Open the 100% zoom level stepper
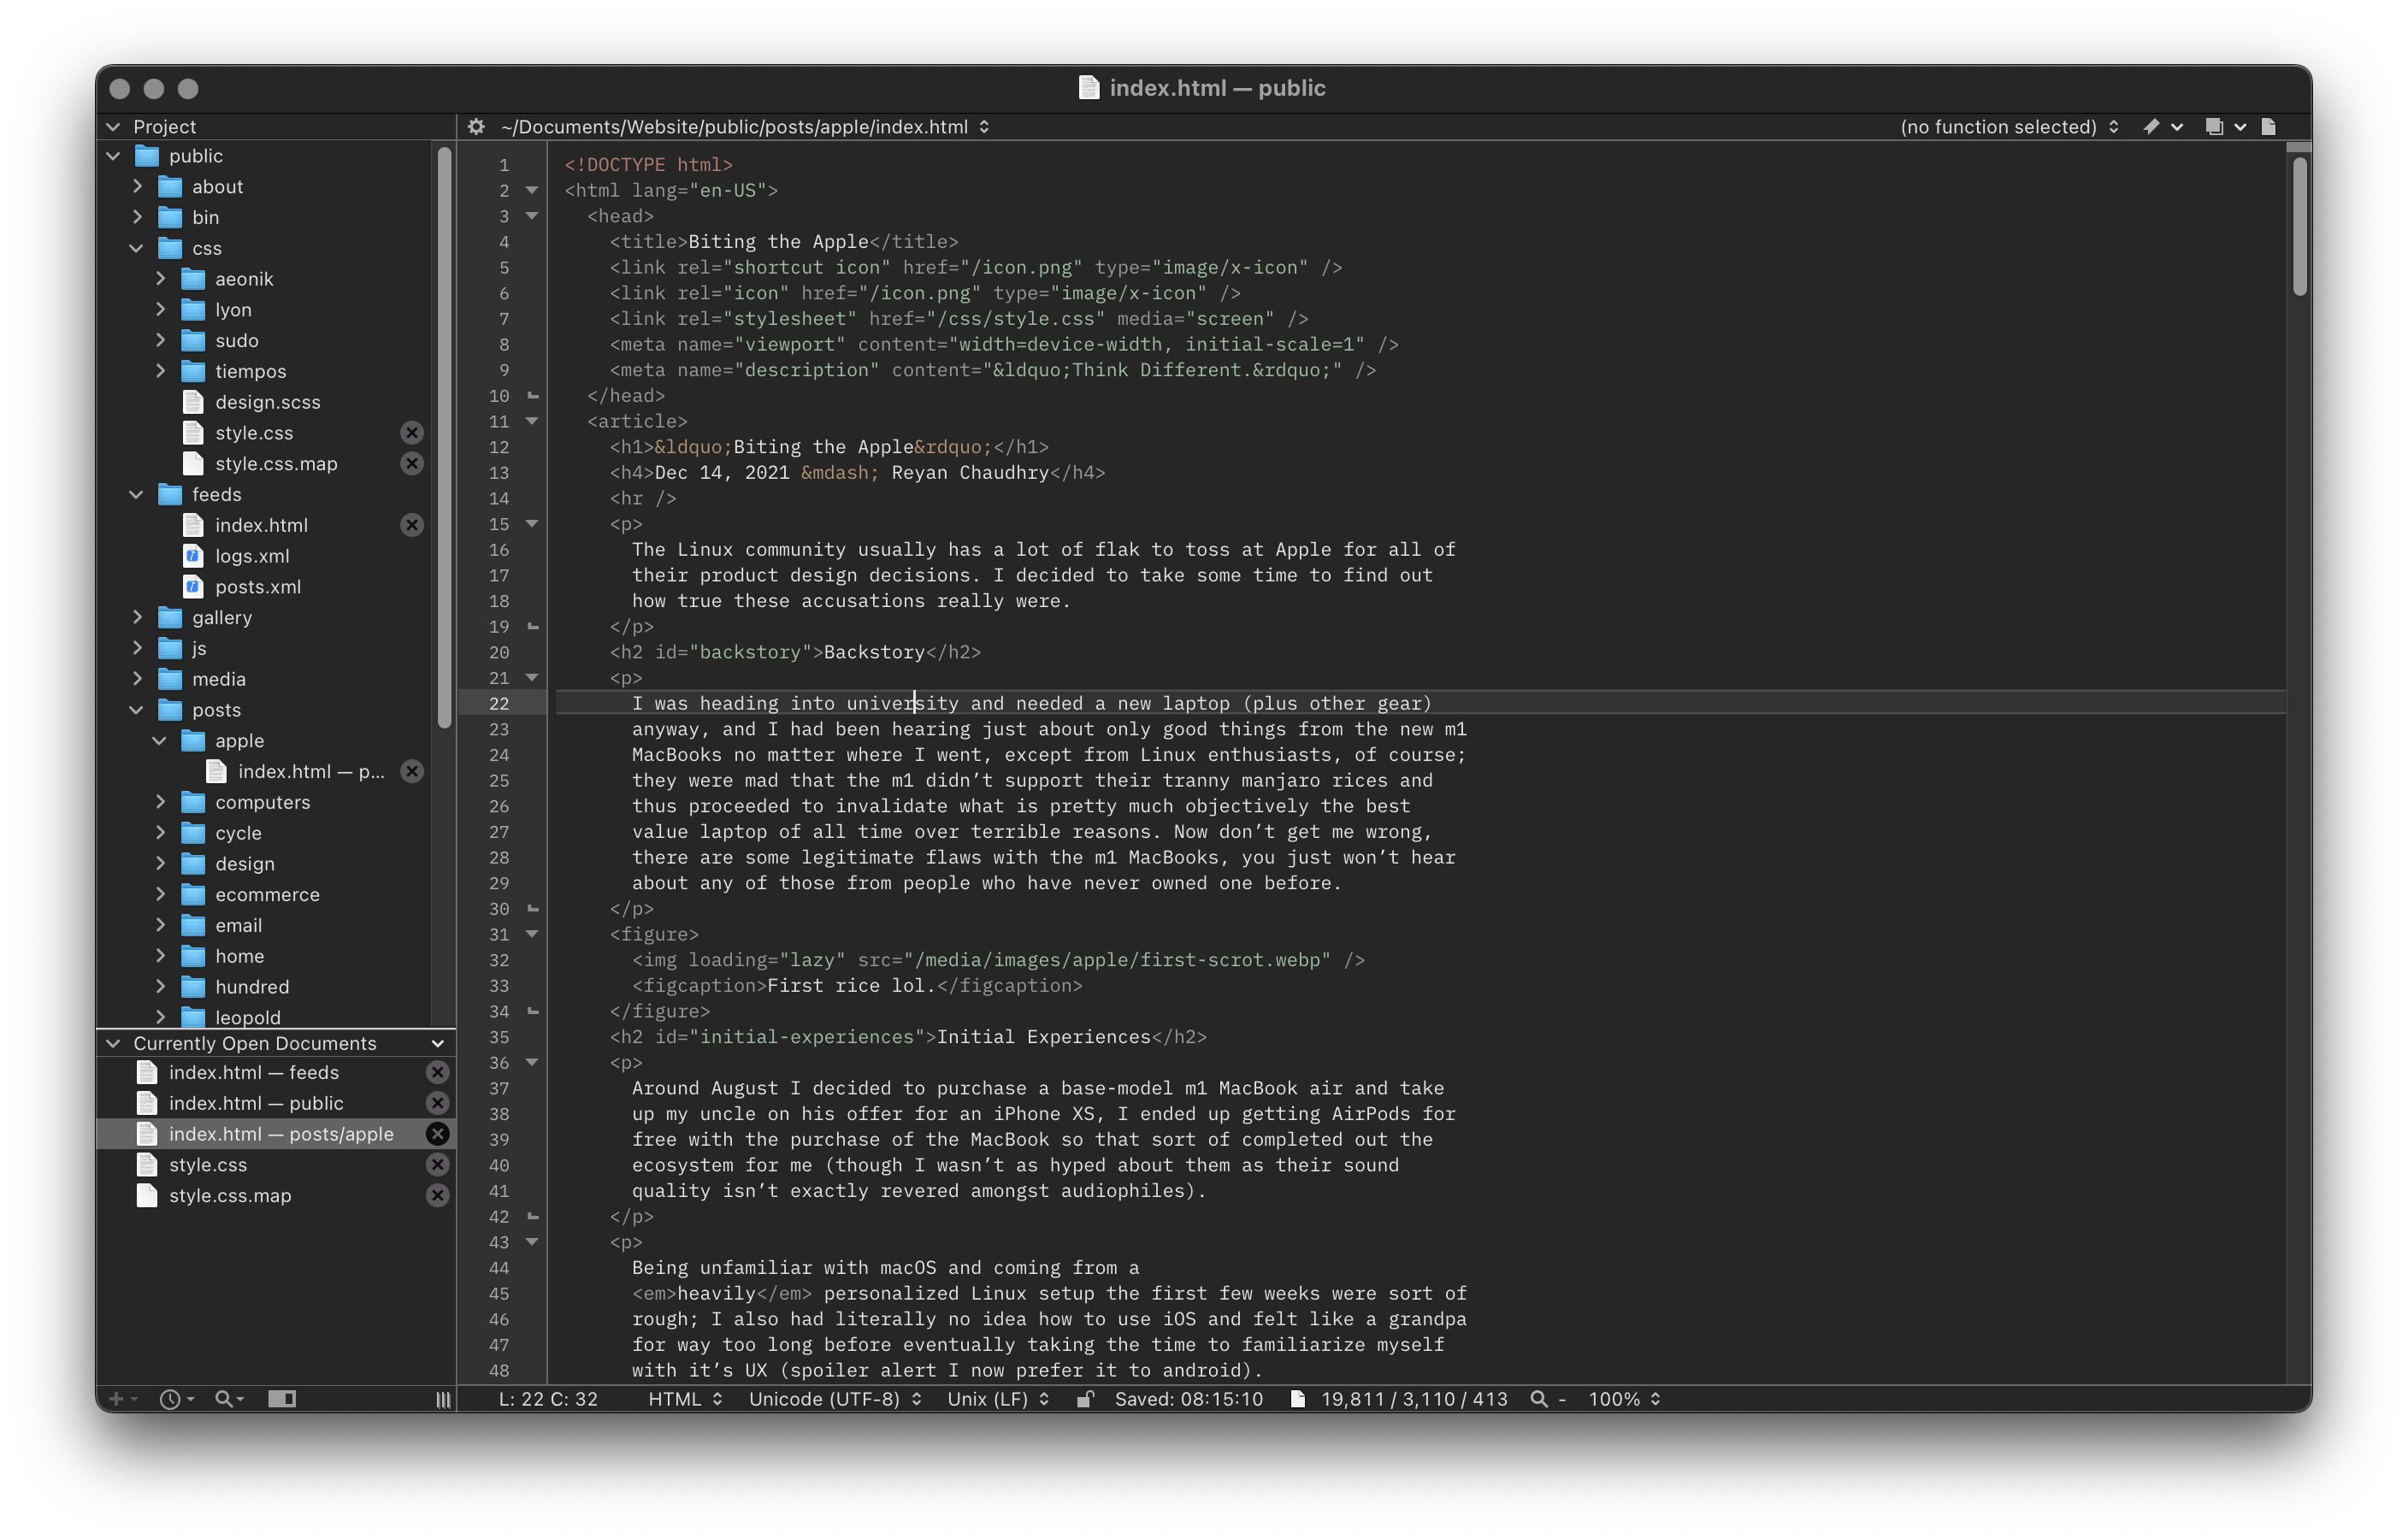The height and width of the screenshot is (1539, 2408). pyautogui.click(x=1624, y=1399)
